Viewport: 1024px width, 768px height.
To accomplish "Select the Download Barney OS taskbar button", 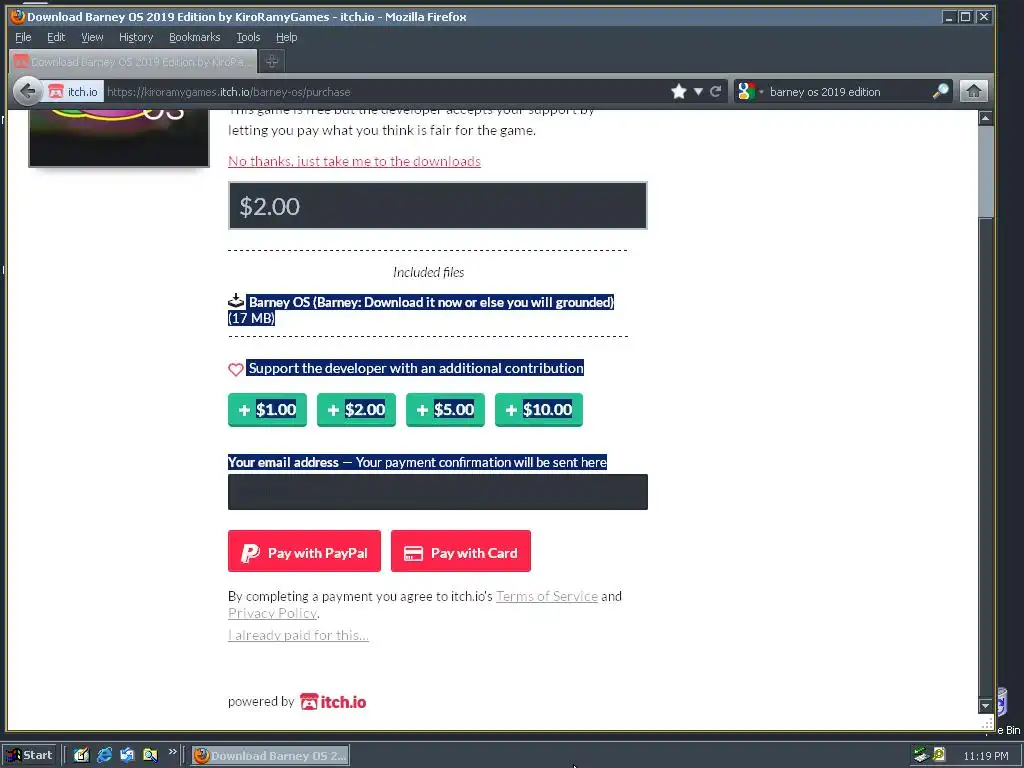I will click(270, 756).
